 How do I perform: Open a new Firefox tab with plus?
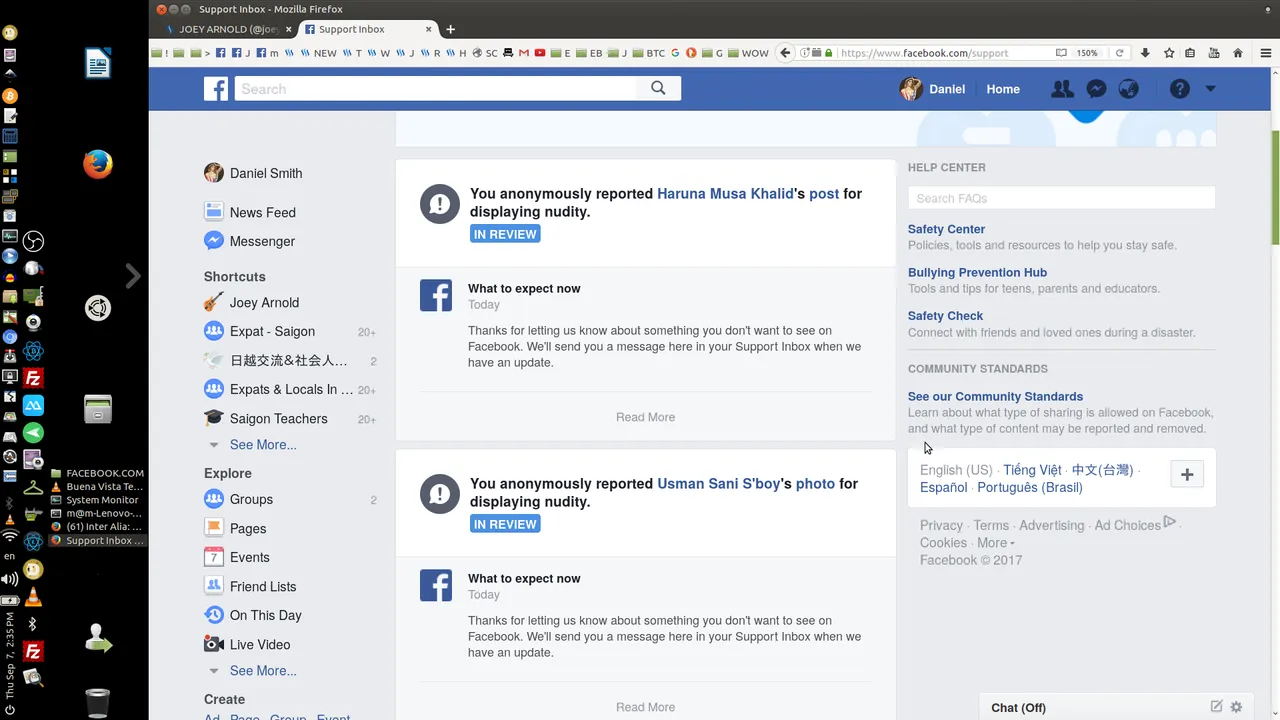tap(450, 29)
